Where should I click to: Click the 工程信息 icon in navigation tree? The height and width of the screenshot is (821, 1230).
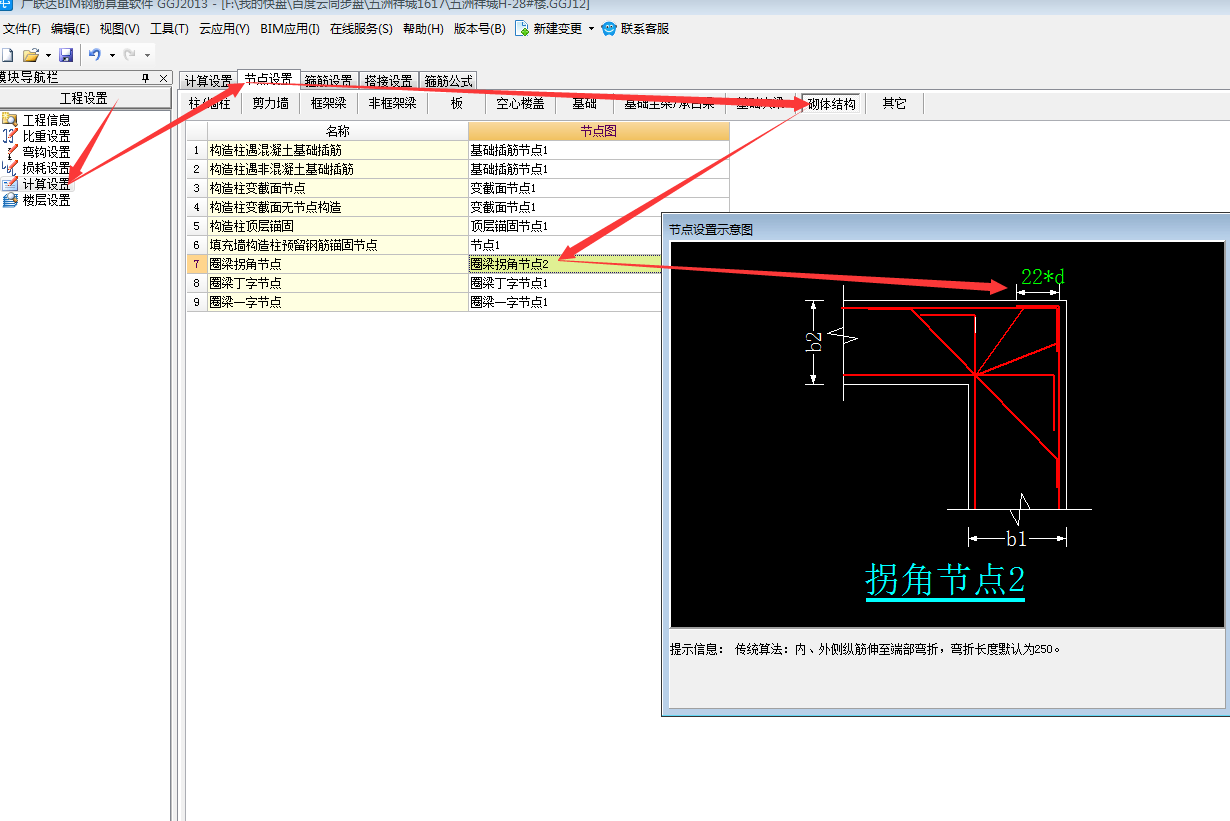10,120
